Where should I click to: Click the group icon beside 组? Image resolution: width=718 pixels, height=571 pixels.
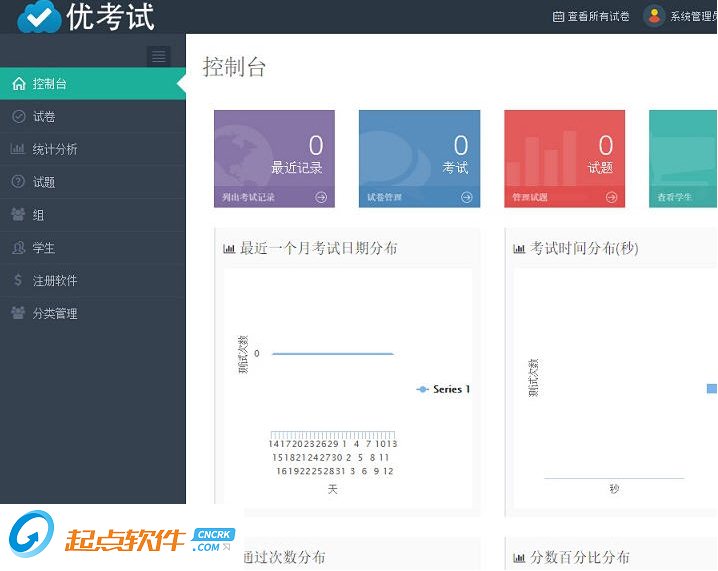click(18, 214)
